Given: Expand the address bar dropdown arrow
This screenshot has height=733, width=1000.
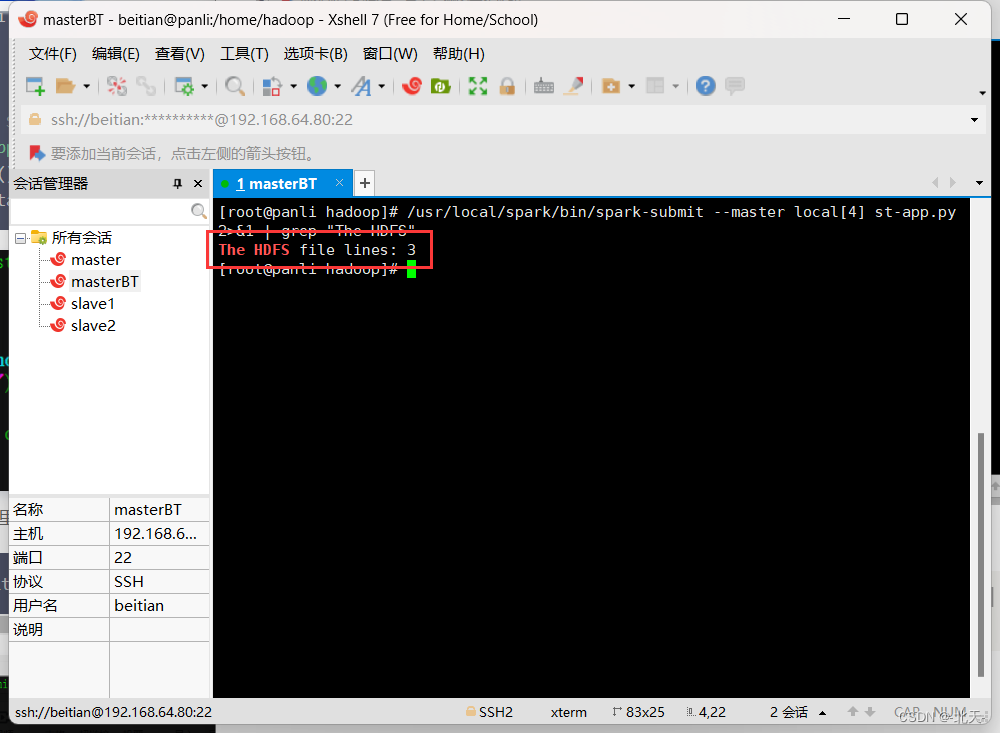Looking at the screenshot, I should point(974,120).
